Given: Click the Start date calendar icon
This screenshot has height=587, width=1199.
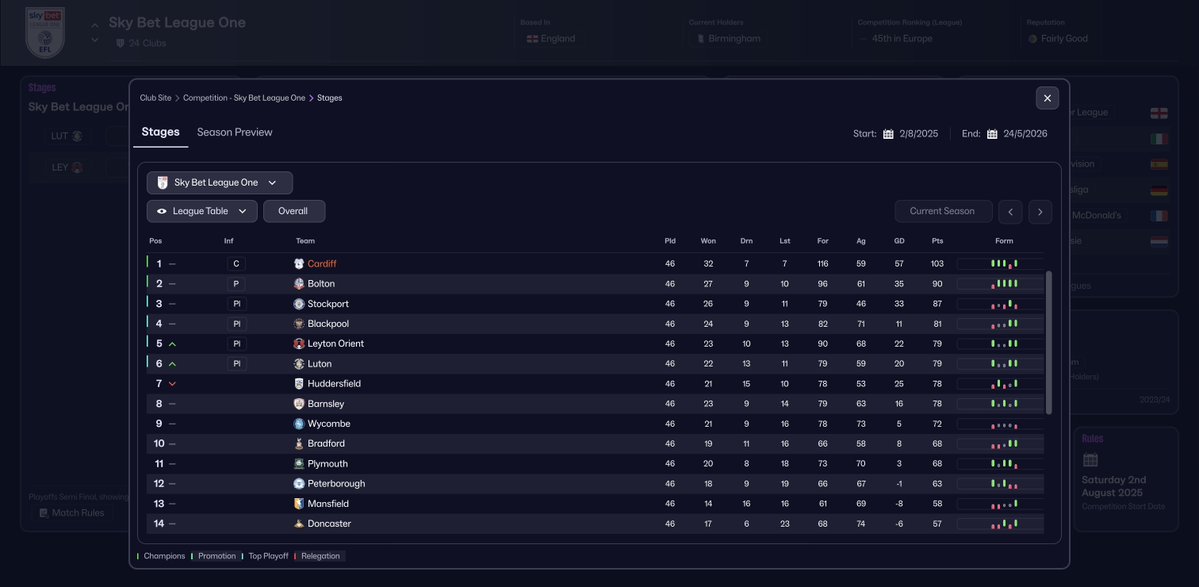Looking at the screenshot, I should click(888, 134).
